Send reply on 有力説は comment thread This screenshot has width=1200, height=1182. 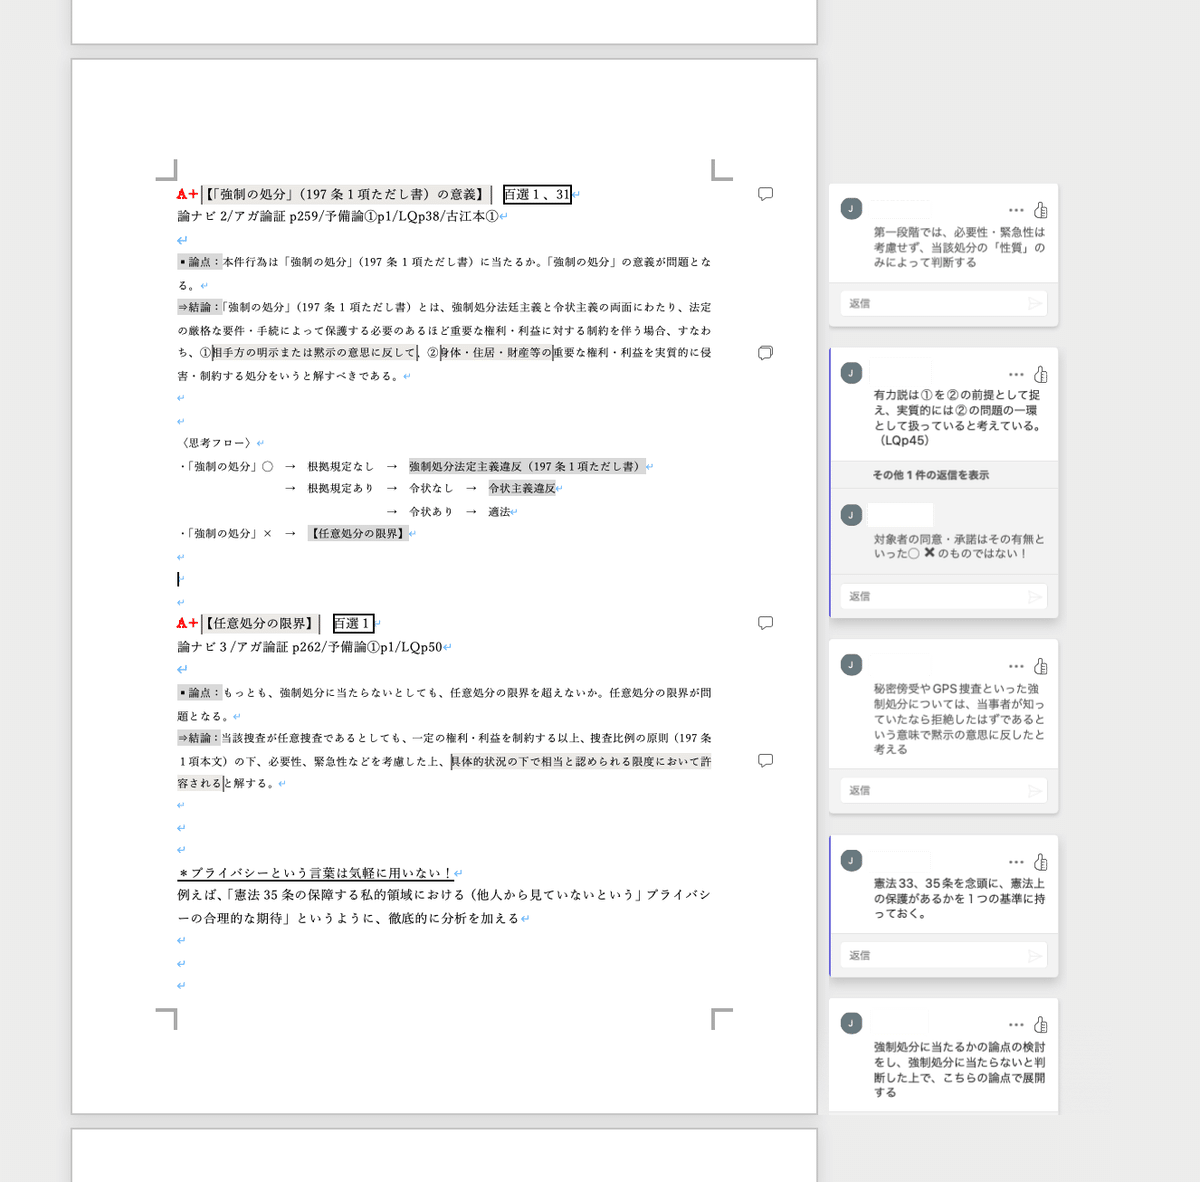(x=1035, y=597)
